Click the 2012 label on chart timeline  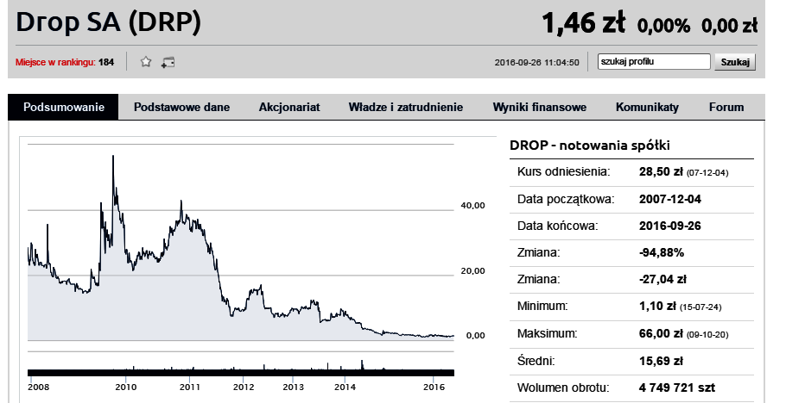coord(244,387)
